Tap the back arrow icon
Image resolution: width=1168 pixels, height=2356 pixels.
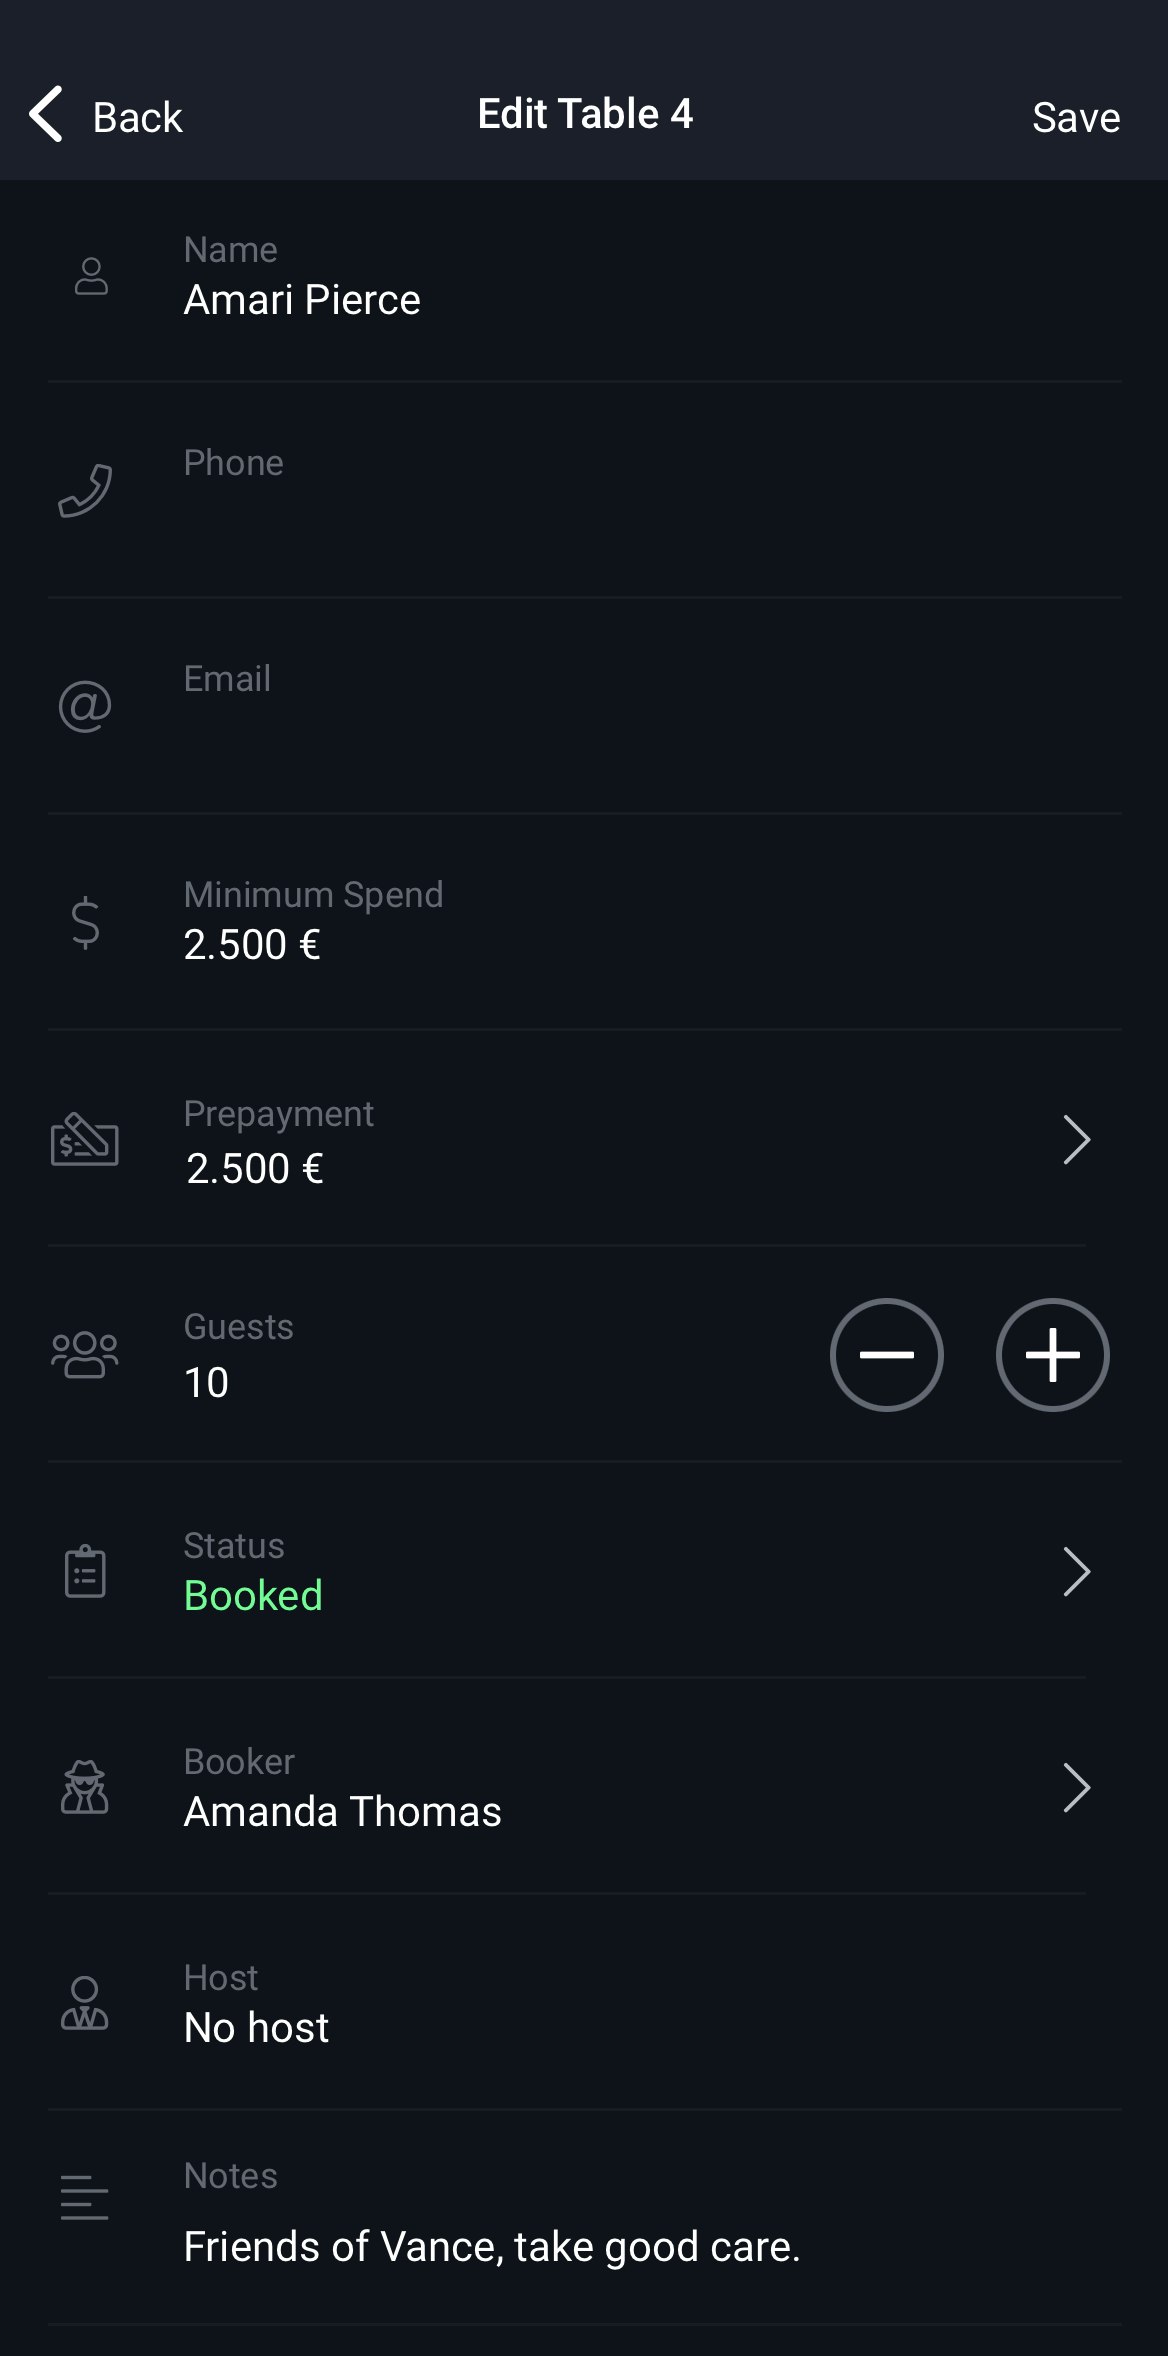(47, 114)
